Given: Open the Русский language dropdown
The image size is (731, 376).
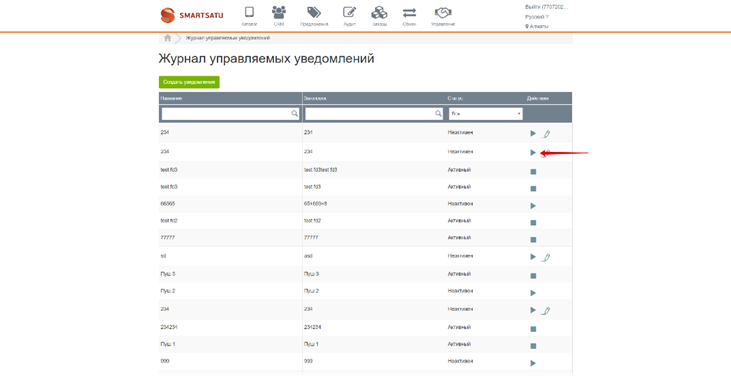Looking at the screenshot, I should pos(537,17).
